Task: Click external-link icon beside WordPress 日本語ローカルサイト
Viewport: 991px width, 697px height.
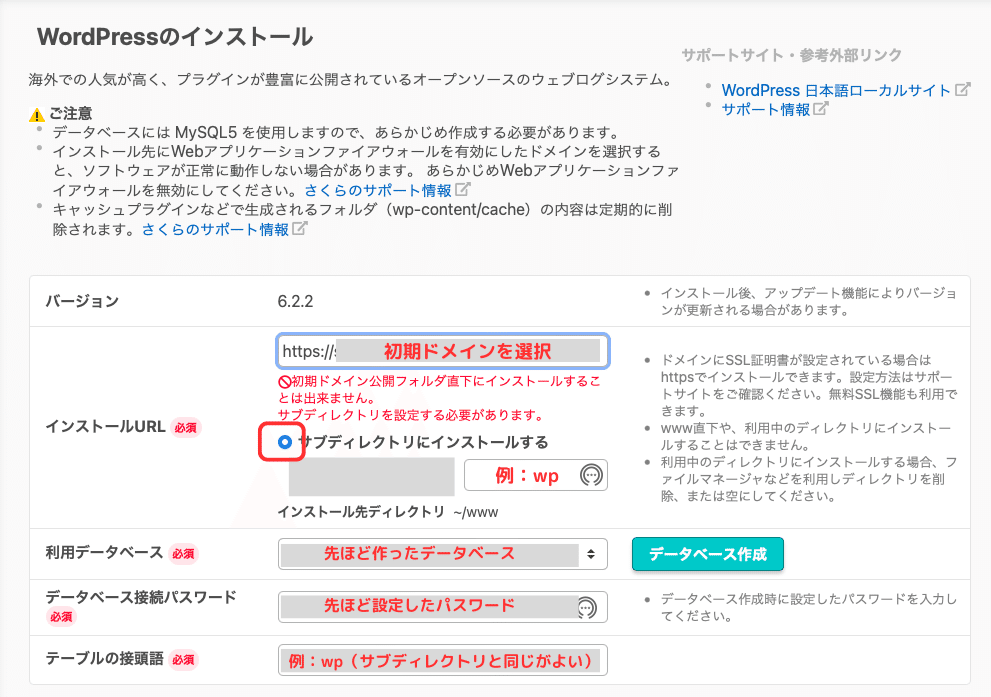Action: pos(962,90)
